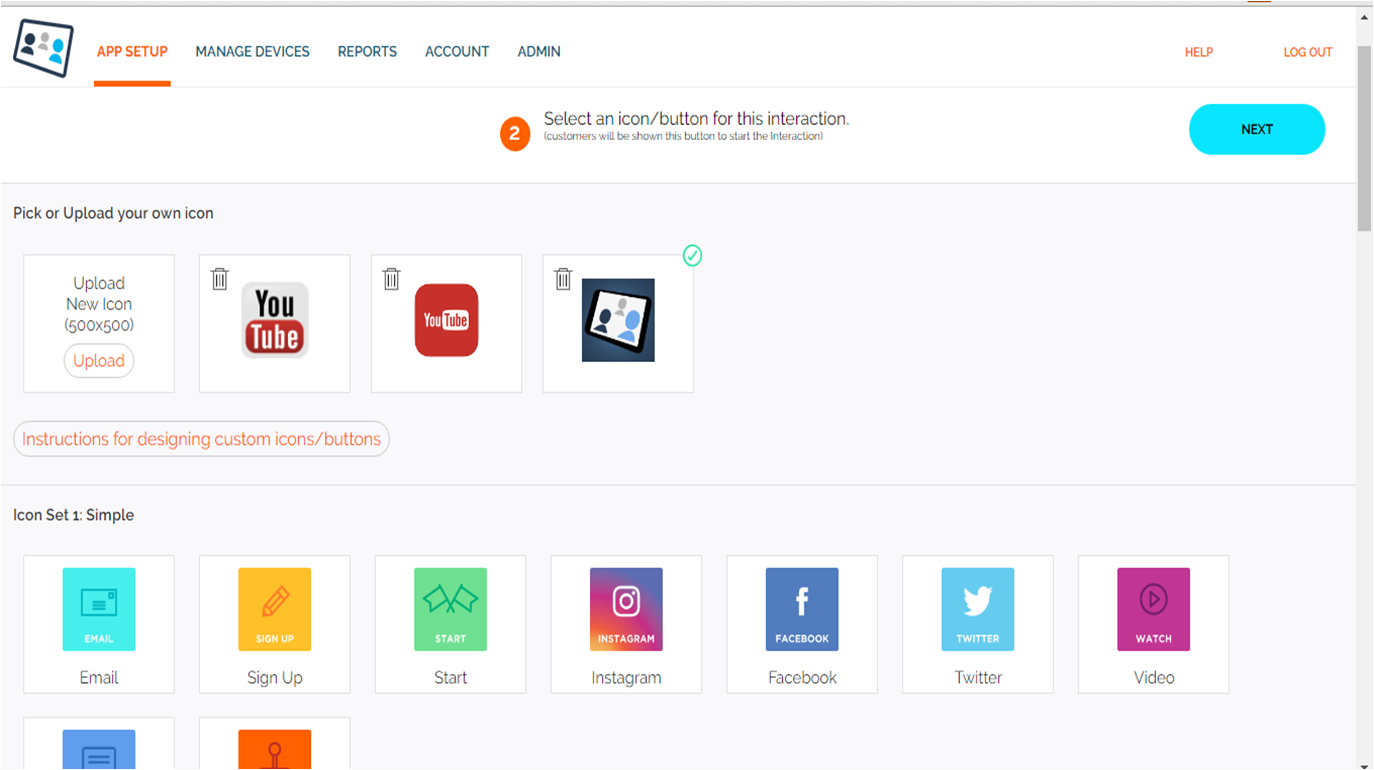Select the tablet with people icon
The height and width of the screenshot is (770, 1374).
coord(618,320)
